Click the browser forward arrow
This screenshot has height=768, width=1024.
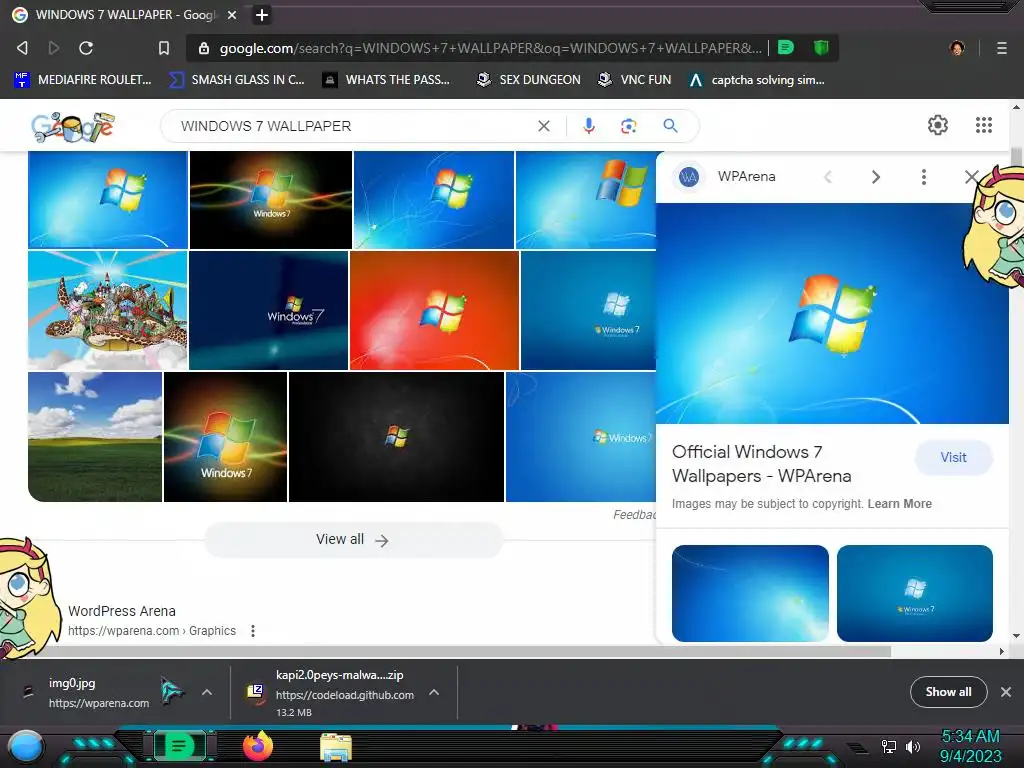54,48
